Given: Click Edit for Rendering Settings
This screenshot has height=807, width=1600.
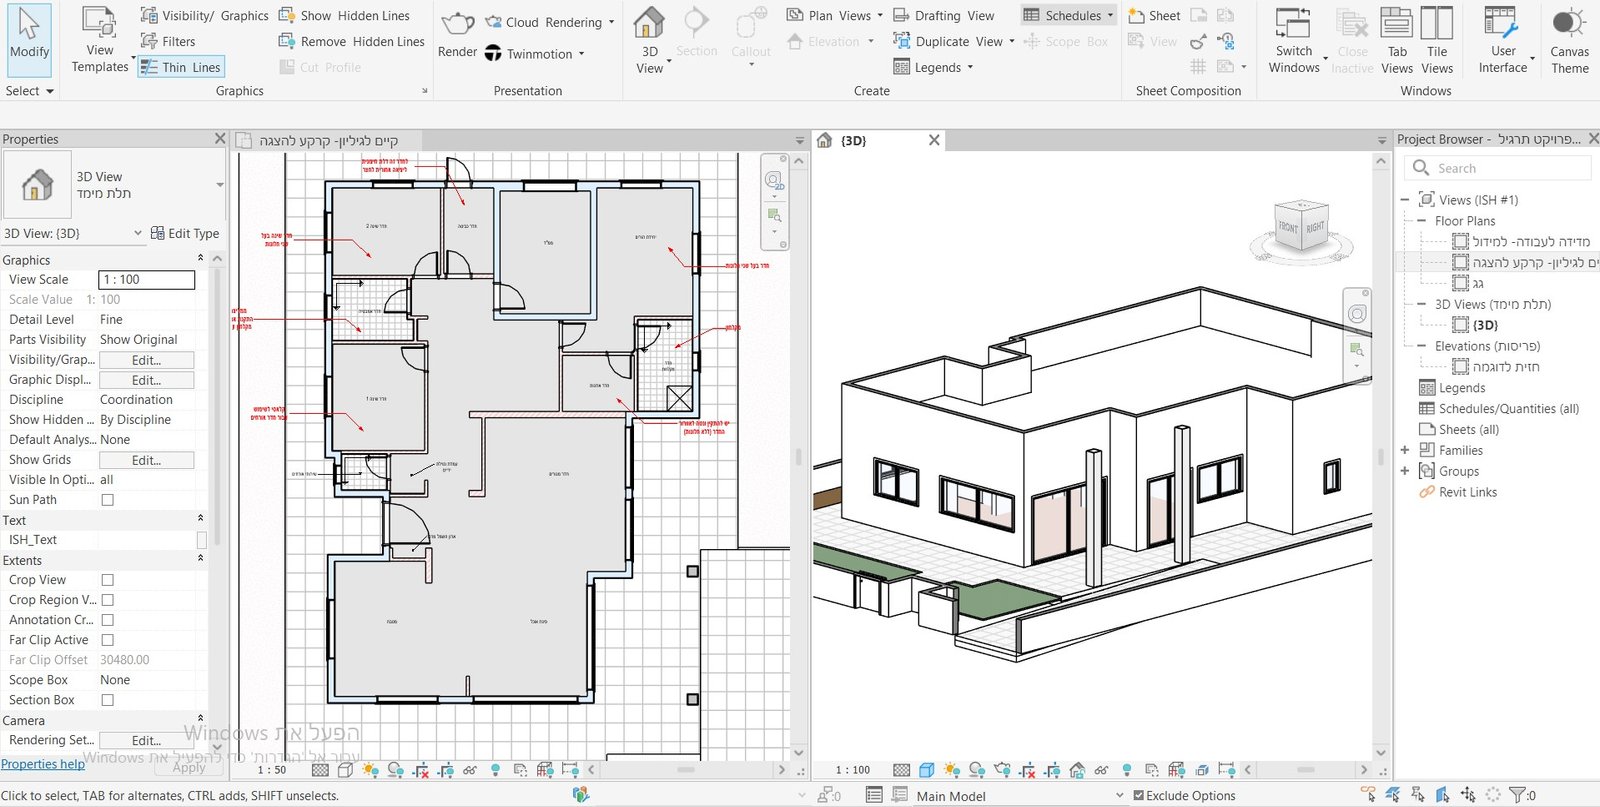Looking at the screenshot, I should point(146,740).
